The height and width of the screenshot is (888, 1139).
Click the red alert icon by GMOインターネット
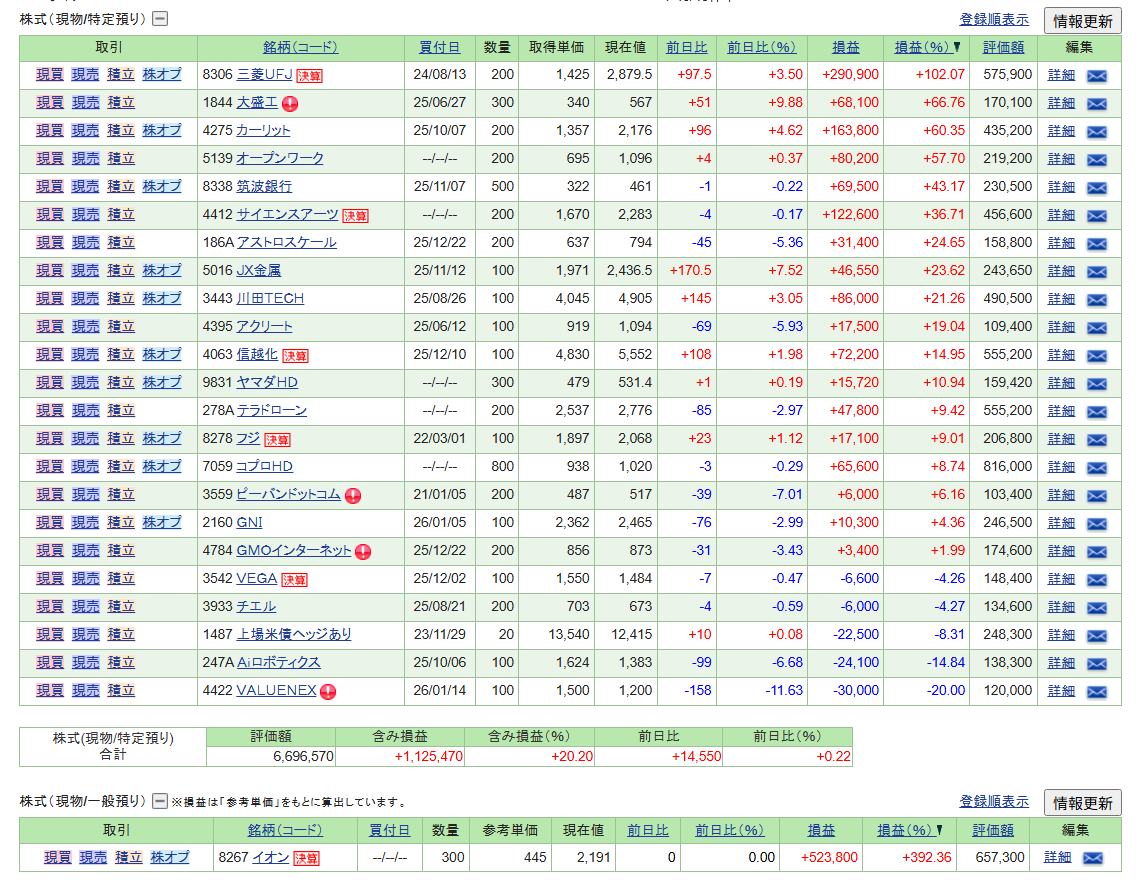click(363, 551)
